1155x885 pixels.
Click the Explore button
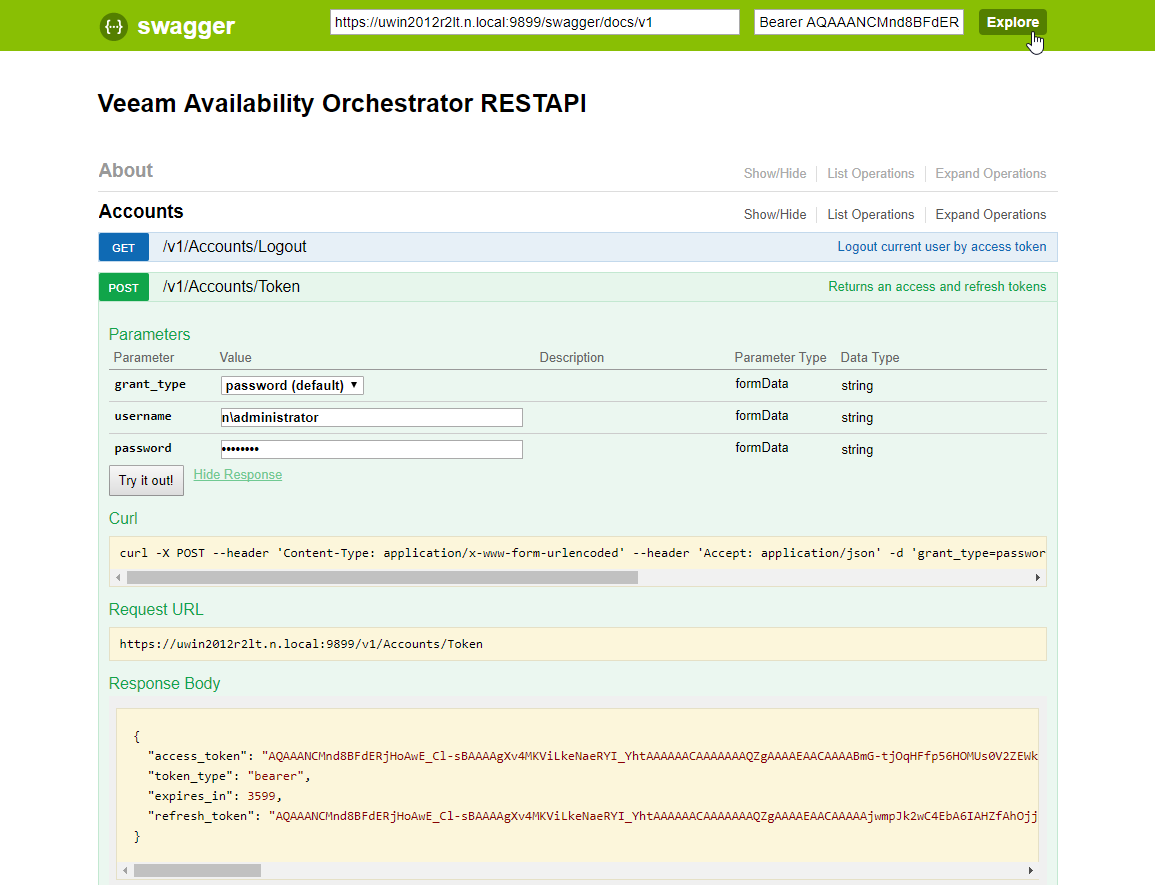(x=1012, y=22)
